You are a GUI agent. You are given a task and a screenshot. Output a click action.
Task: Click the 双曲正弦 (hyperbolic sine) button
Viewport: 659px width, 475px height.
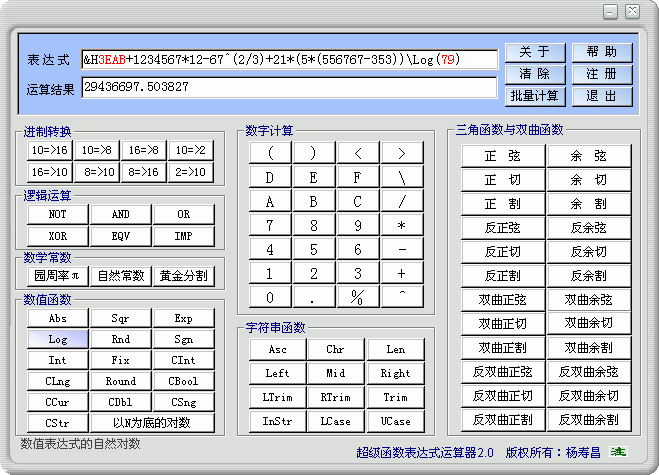pyautogui.click(x=503, y=300)
